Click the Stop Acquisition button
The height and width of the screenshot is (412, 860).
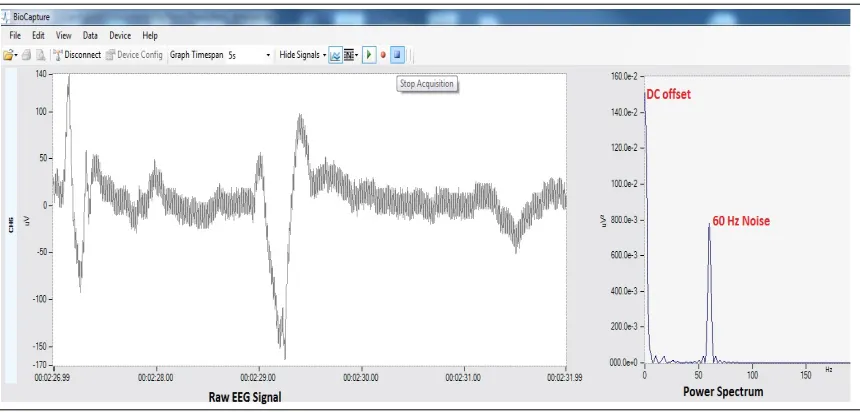pos(398,55)
